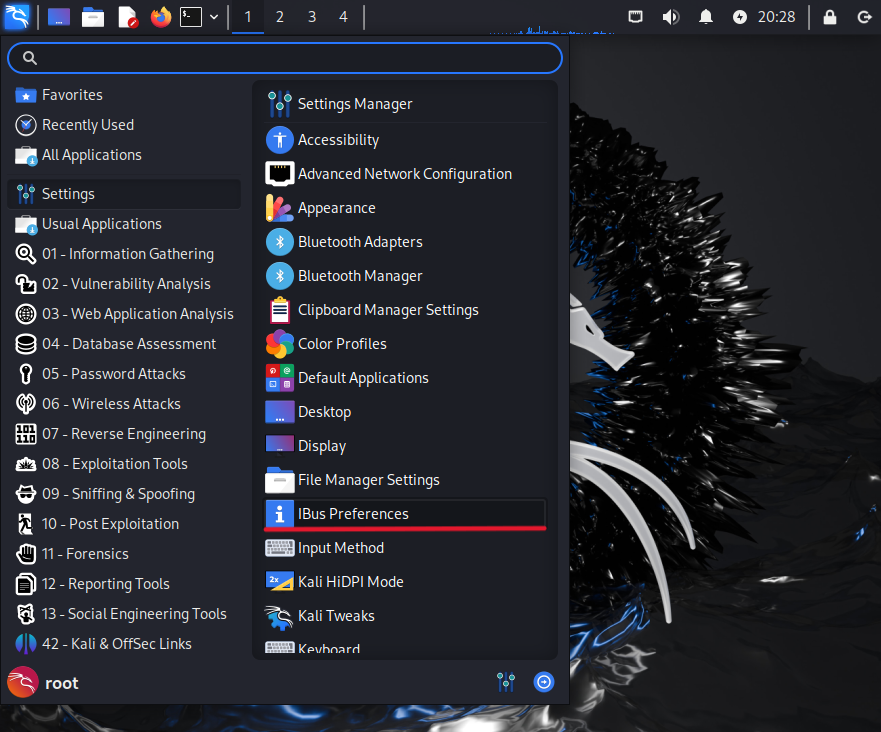Click the Show Desktop panel icon

59,17
